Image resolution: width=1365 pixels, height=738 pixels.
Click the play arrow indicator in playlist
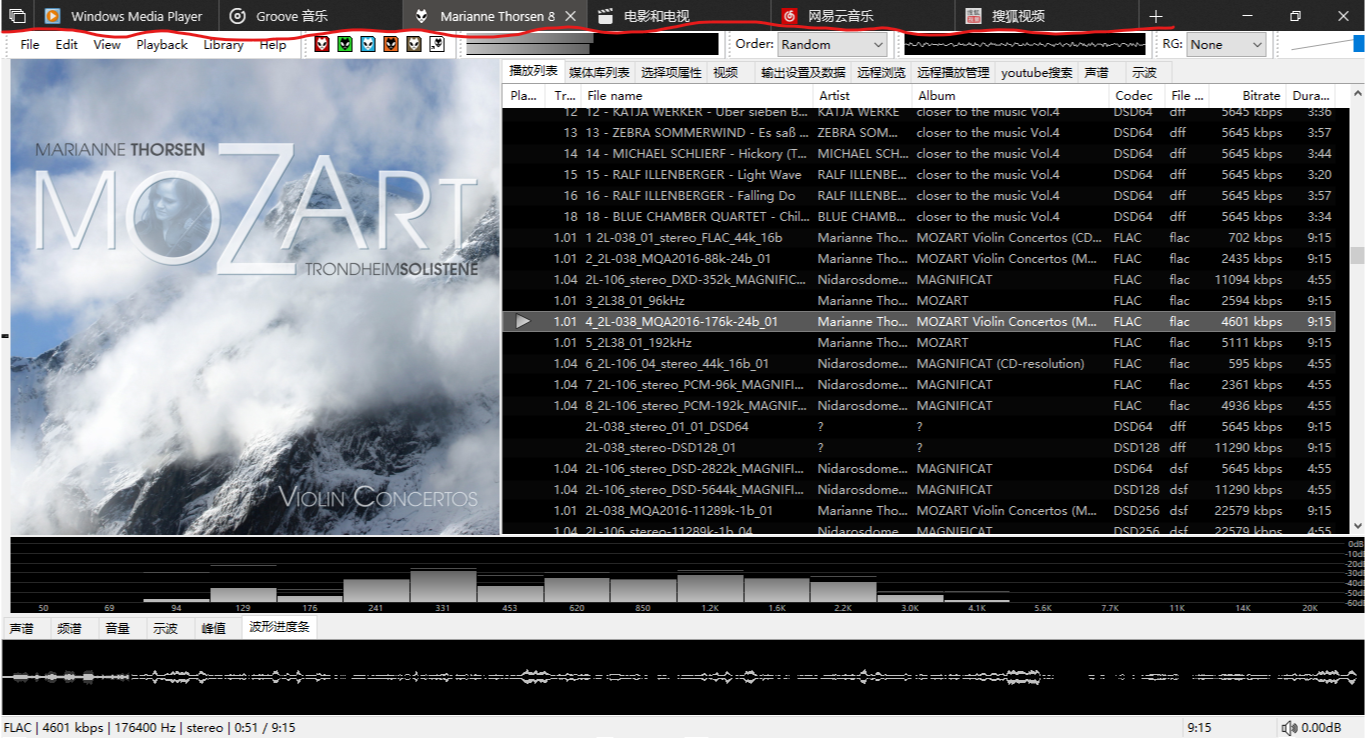523,321
